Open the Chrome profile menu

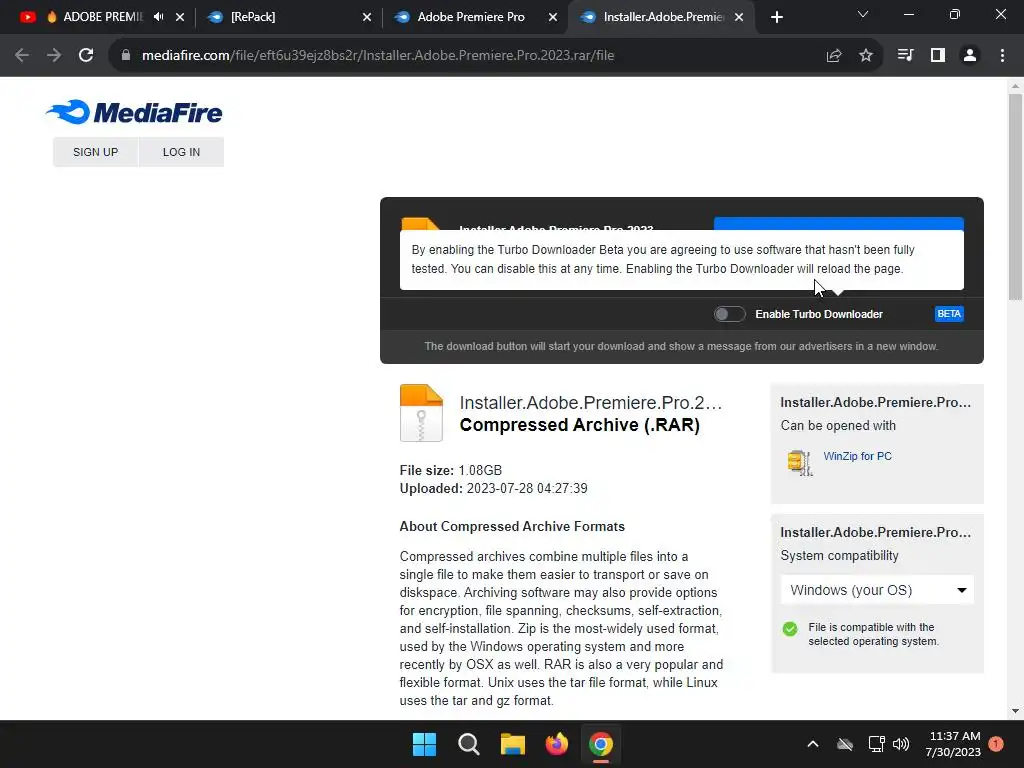point(970,56)
